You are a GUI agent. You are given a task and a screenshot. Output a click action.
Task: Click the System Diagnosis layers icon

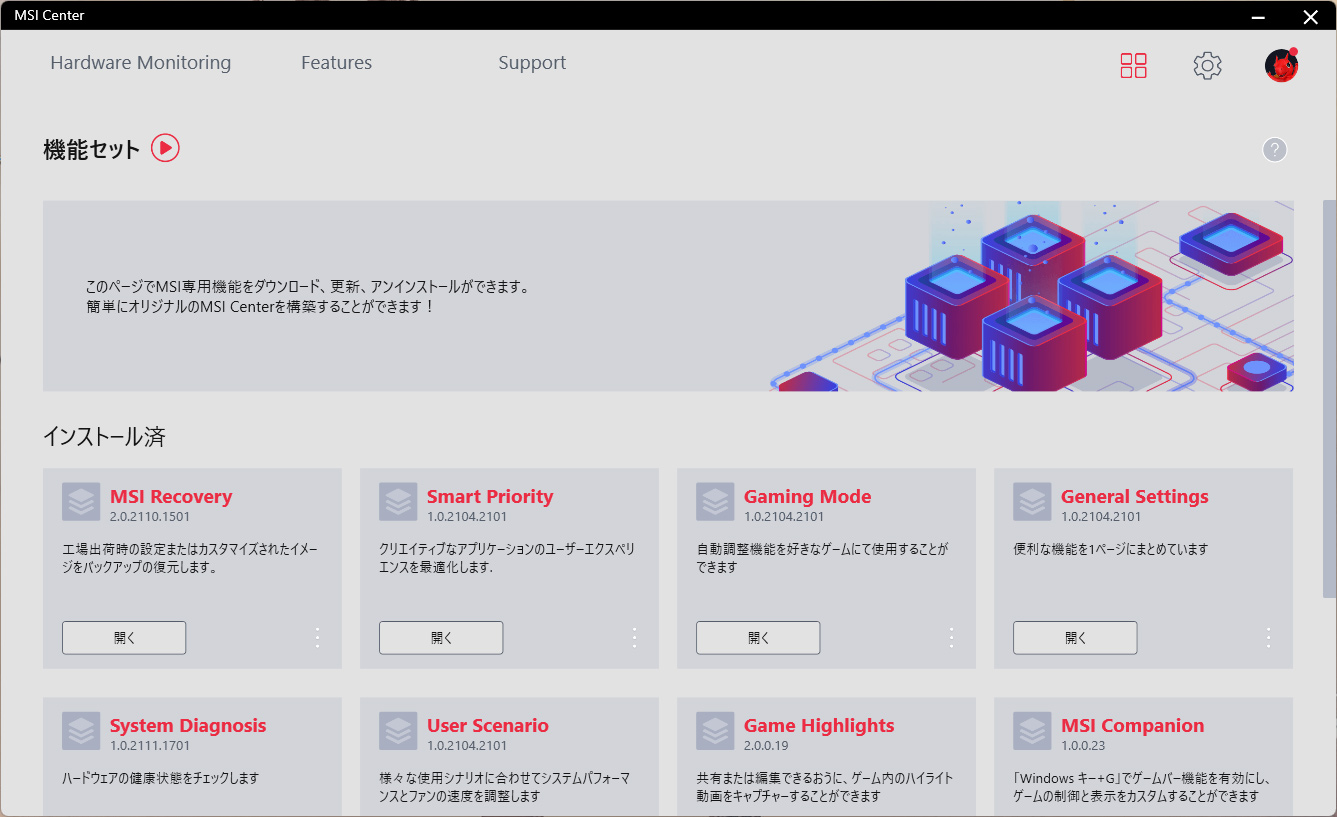click(x=81, y=731)
